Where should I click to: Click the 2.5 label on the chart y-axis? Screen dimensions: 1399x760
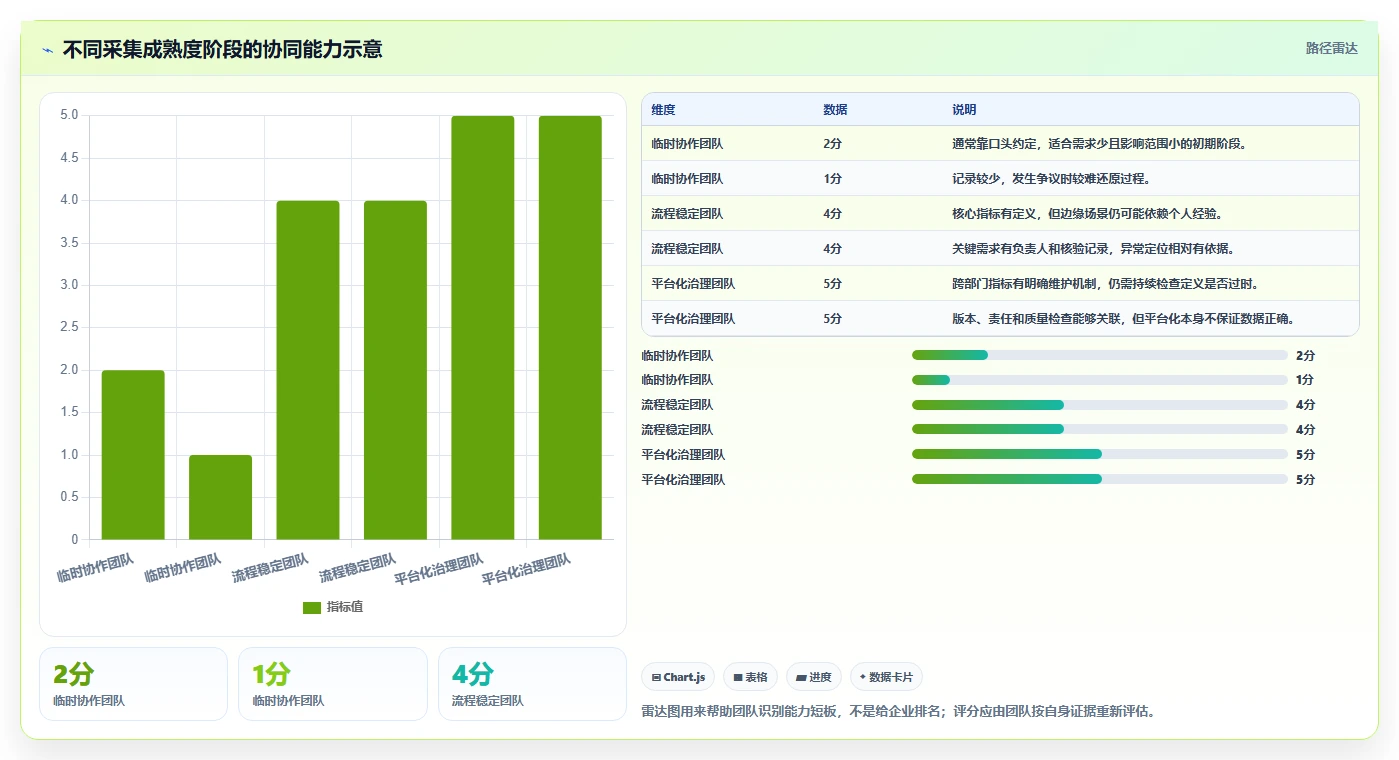[69, 328]
